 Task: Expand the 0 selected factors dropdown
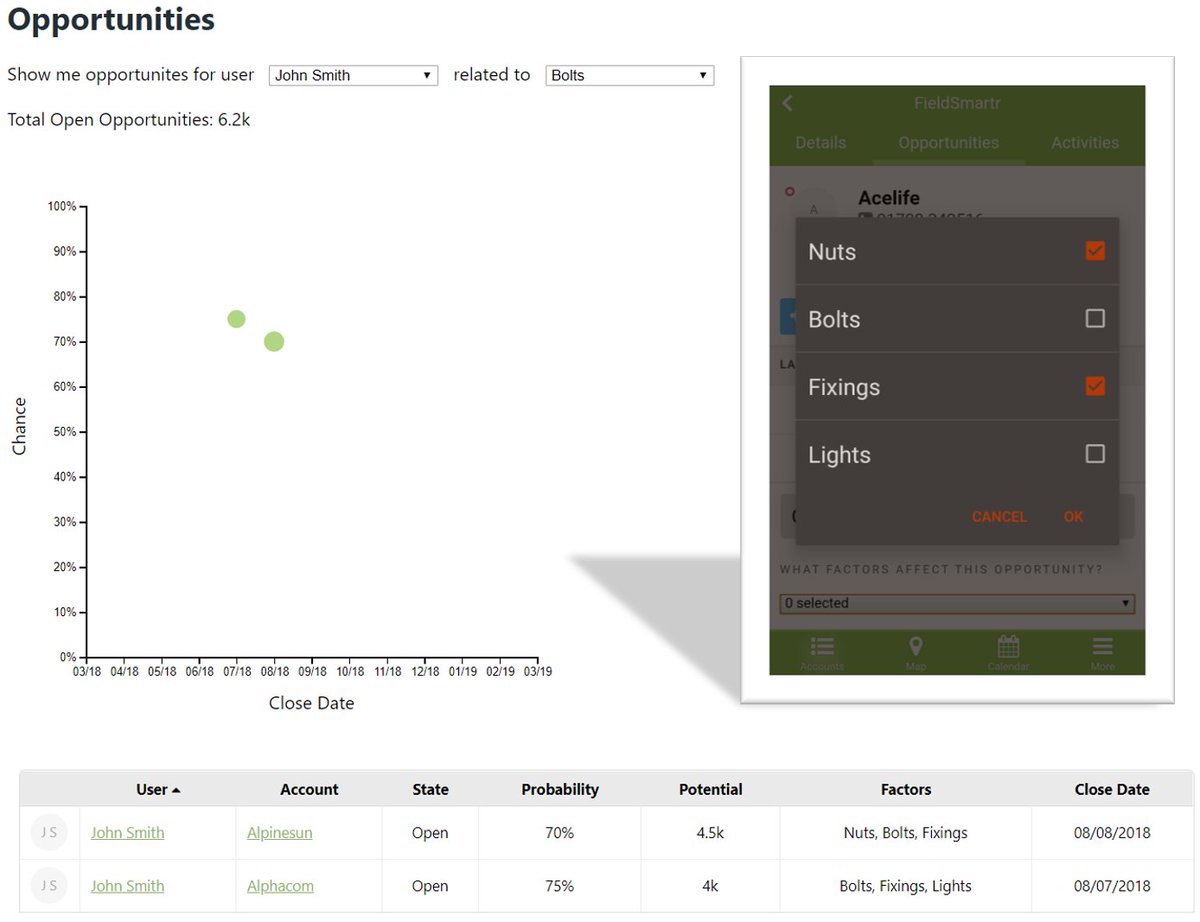pos(956,603)
